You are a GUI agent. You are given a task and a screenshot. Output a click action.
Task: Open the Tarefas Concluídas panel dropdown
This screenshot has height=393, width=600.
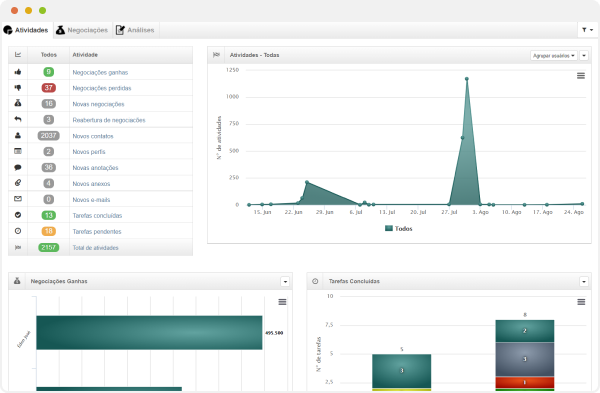pyautogui.click(x=584, y=282)
